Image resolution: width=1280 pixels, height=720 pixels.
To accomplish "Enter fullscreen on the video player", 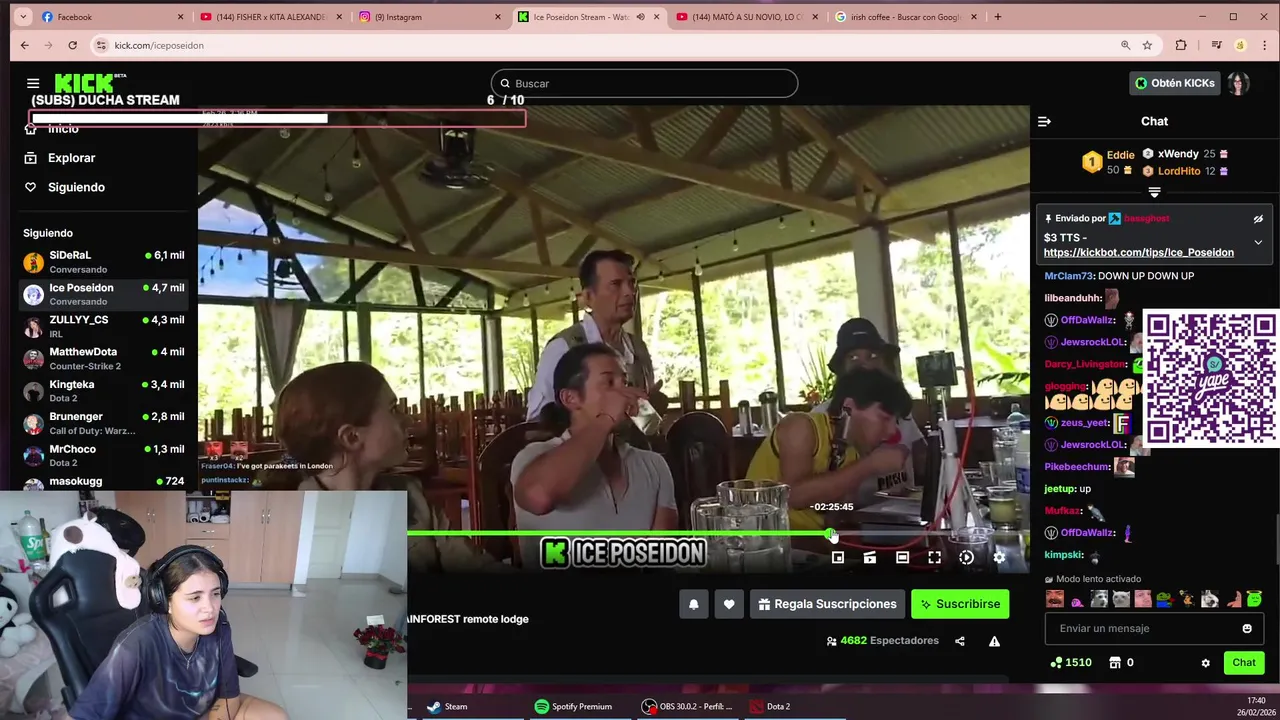I will [x=934, y=558].
